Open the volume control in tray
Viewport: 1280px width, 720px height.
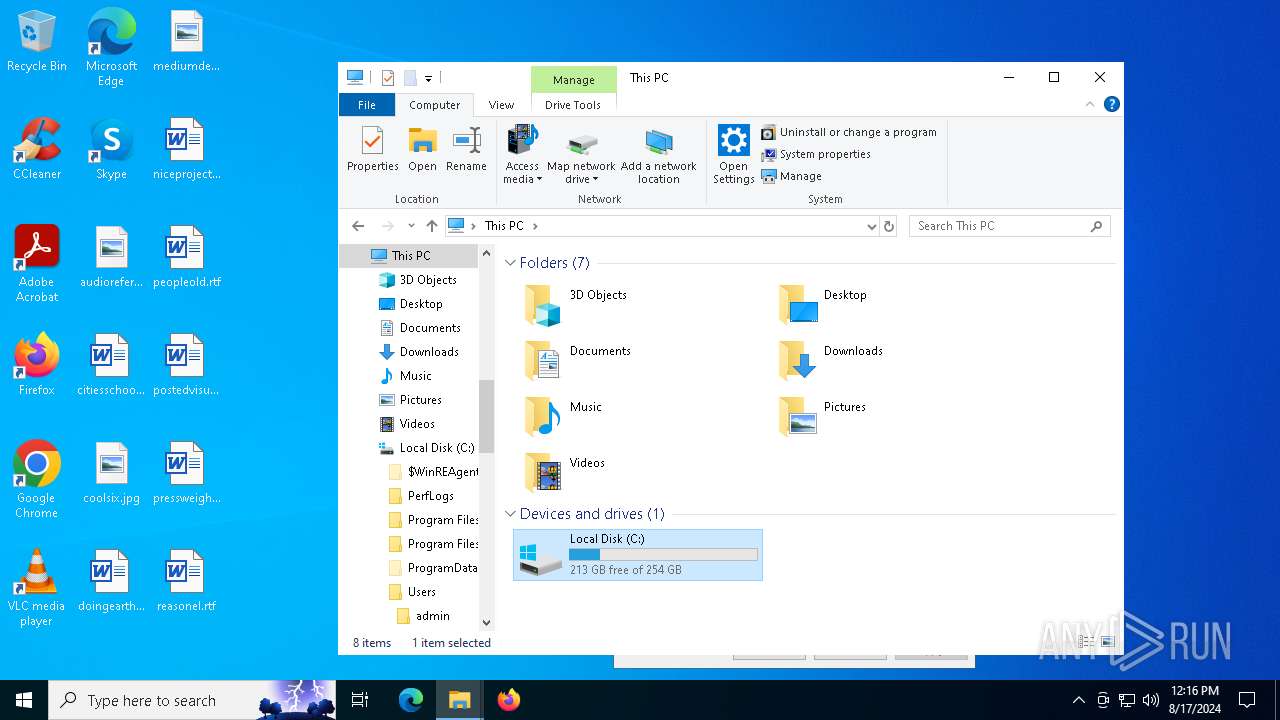pos(1151,700)
